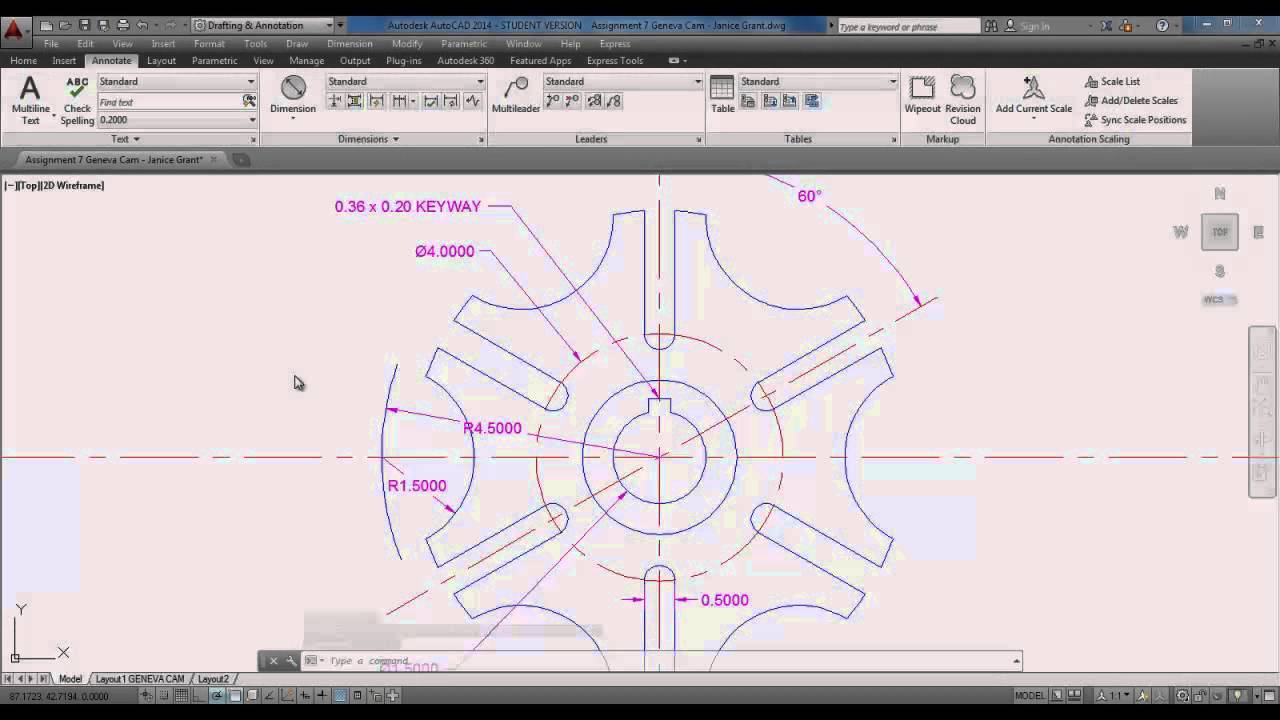Insert a Table
Screen dimensions: 1280x720
click(x=723, y=95)
